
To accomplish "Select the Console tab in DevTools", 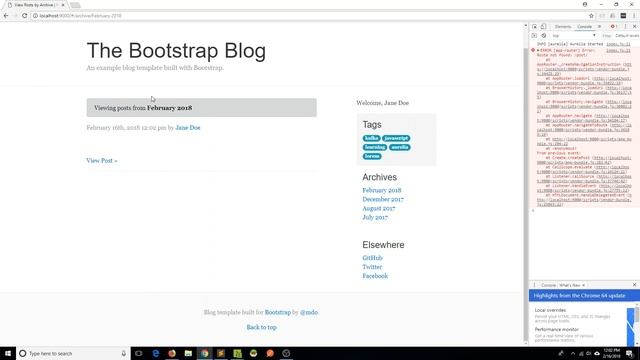I will click(x=584, y=27).
